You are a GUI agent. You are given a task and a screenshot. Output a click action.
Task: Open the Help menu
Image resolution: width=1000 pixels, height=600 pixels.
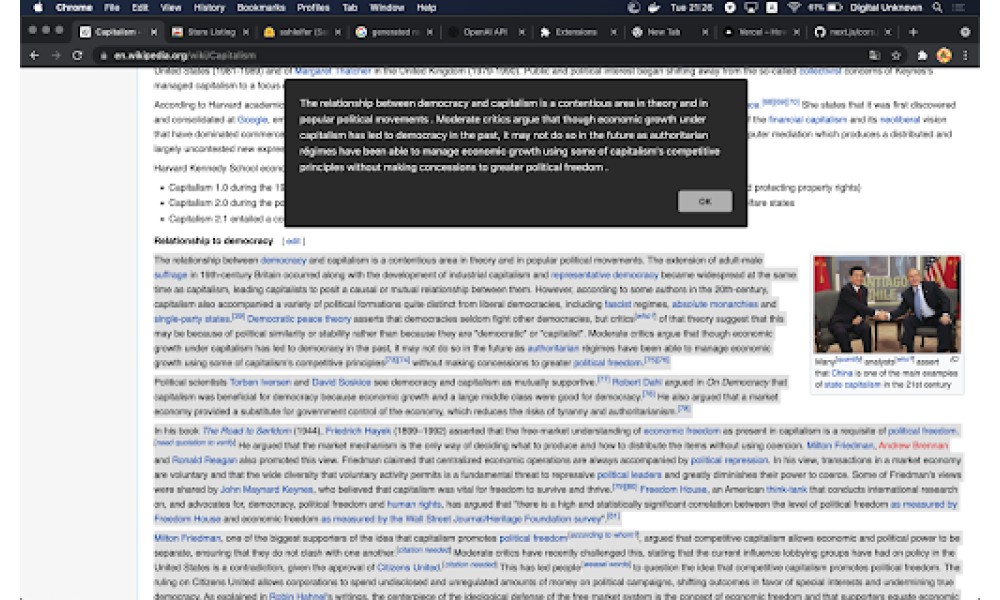pyautogui.click(x=426, y=8)
